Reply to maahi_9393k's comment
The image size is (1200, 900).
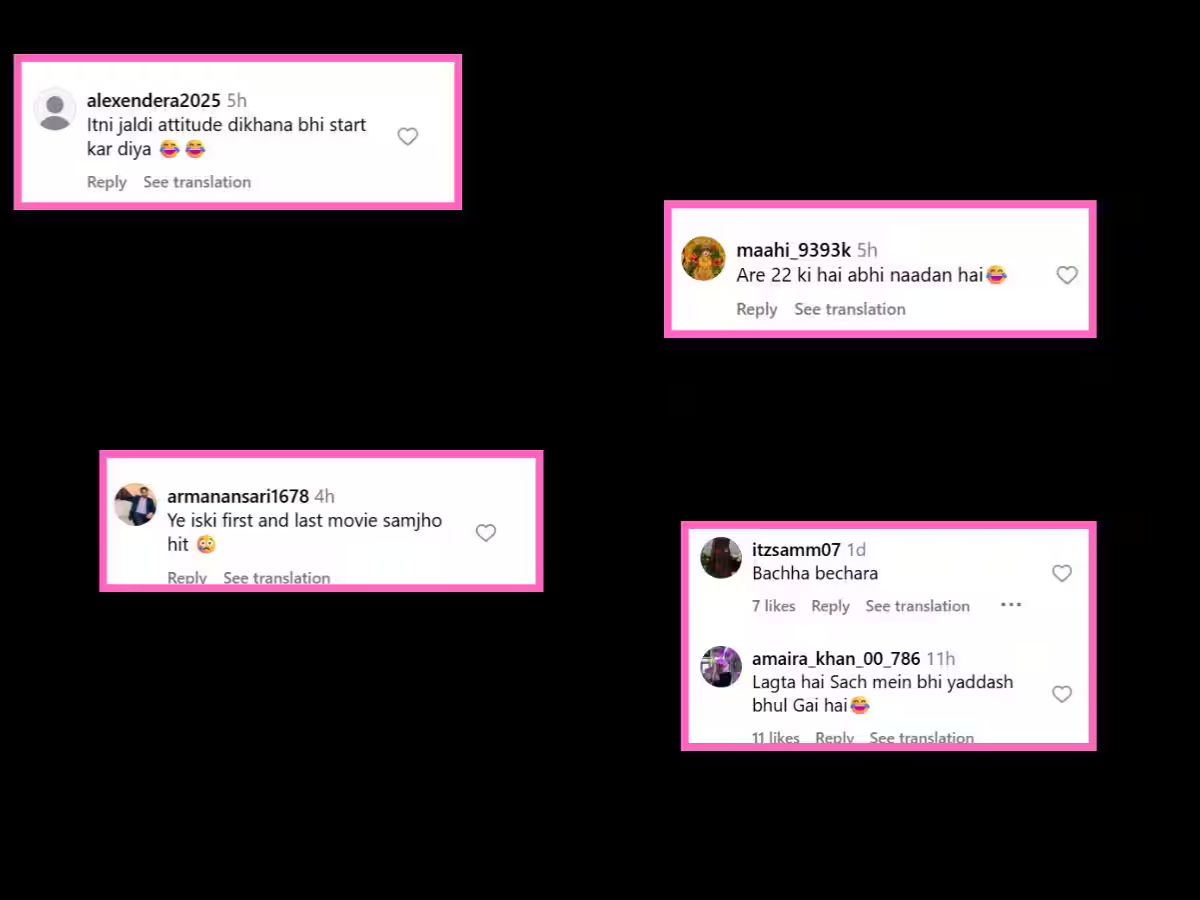point(757,309)
